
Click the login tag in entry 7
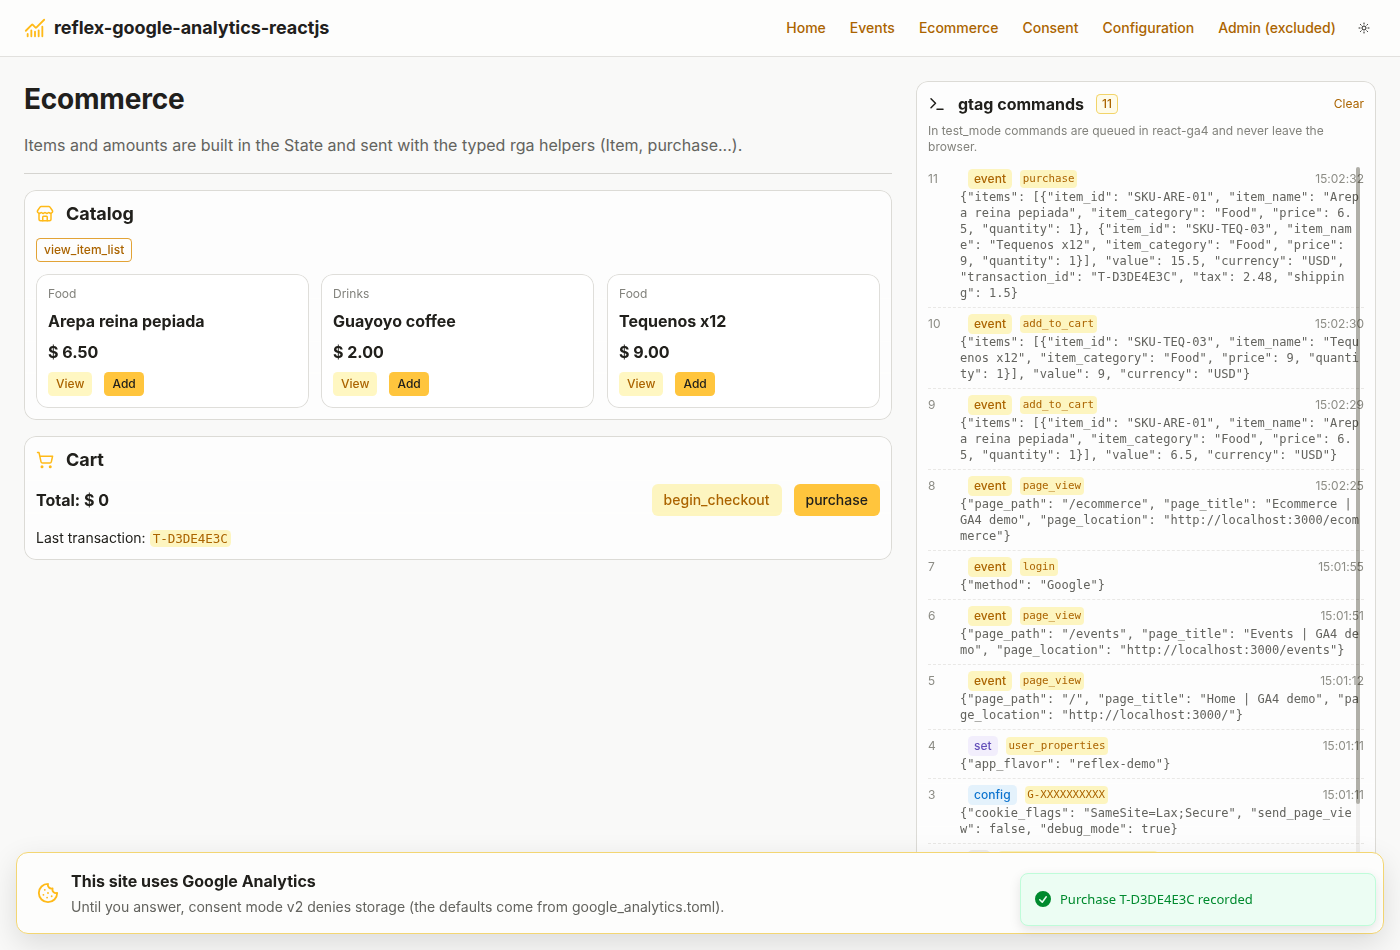pos(1039,567)
